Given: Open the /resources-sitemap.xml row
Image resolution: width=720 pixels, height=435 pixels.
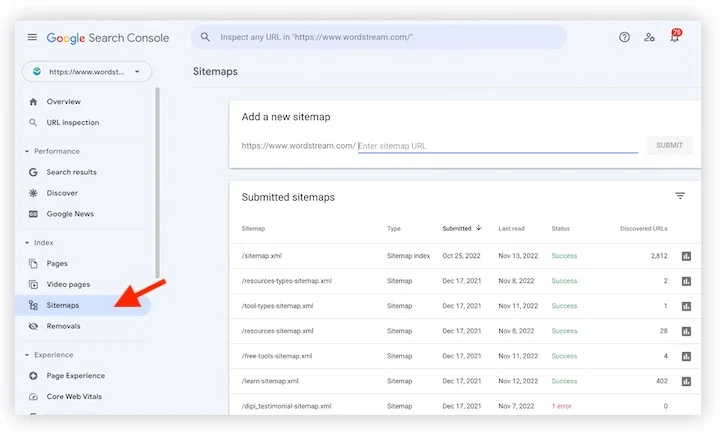Looking at the screenshot, I should click(465, 331).
